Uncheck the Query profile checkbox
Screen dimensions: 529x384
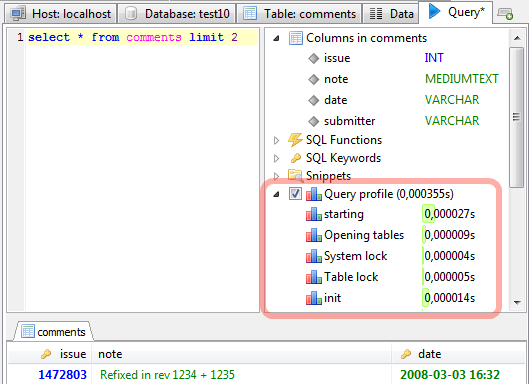point(295,194)
